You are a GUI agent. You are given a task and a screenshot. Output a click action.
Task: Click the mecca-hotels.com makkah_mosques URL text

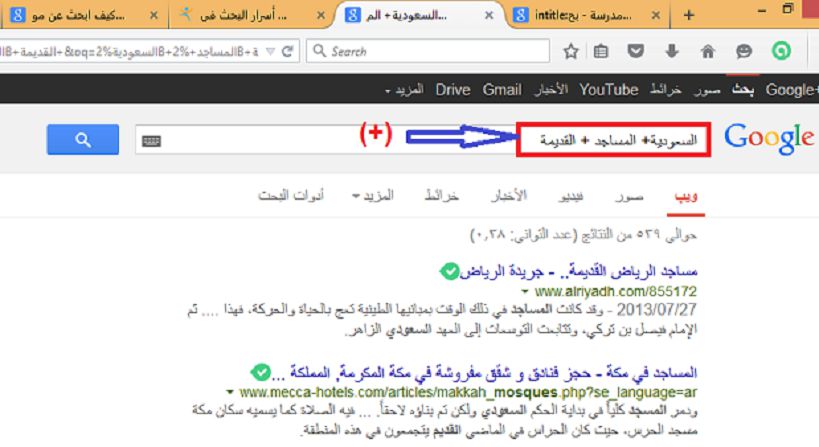tap(468, 392)
